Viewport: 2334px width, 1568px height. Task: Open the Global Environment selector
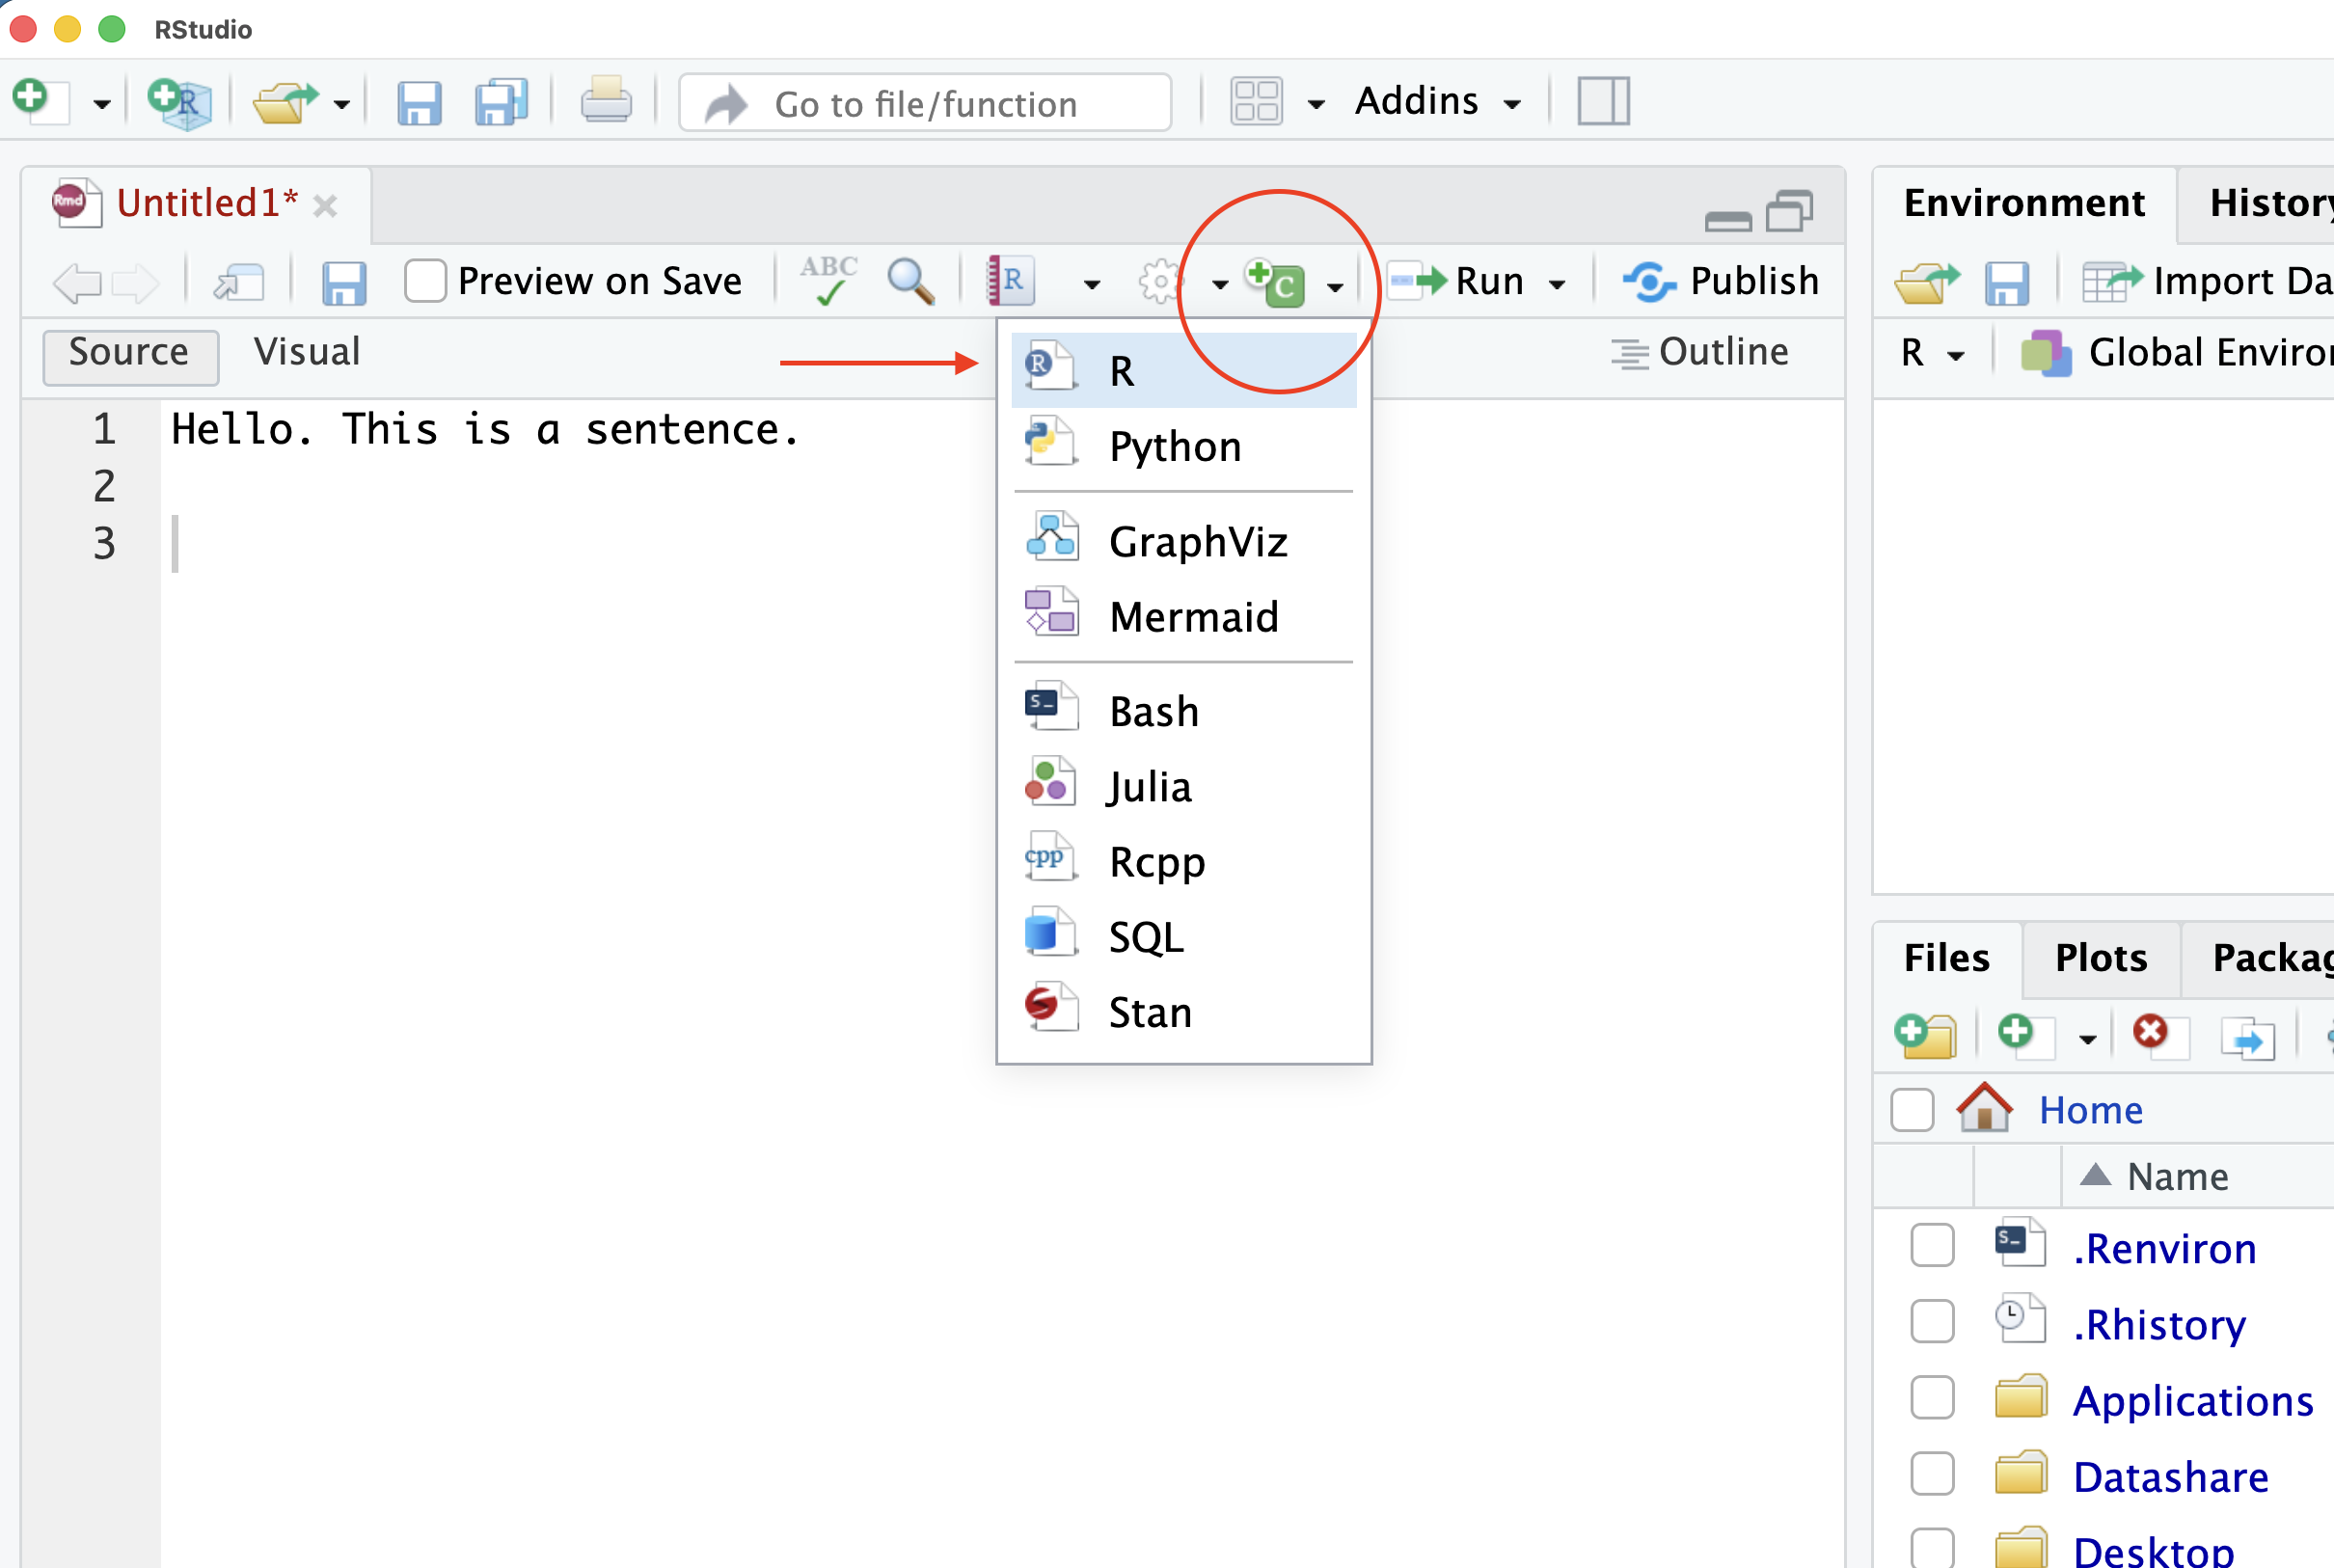[x=2177, y=352]
